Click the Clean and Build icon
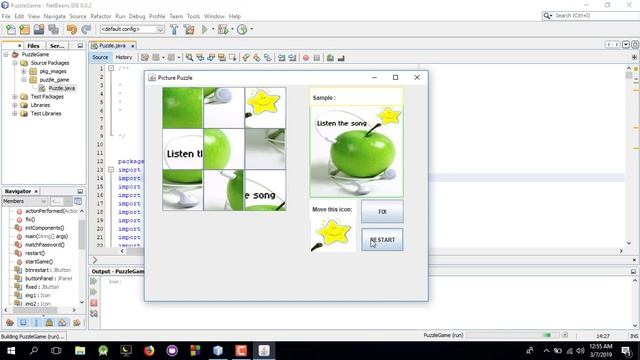This screenshot has width=640, height=360. coord(189,29)
